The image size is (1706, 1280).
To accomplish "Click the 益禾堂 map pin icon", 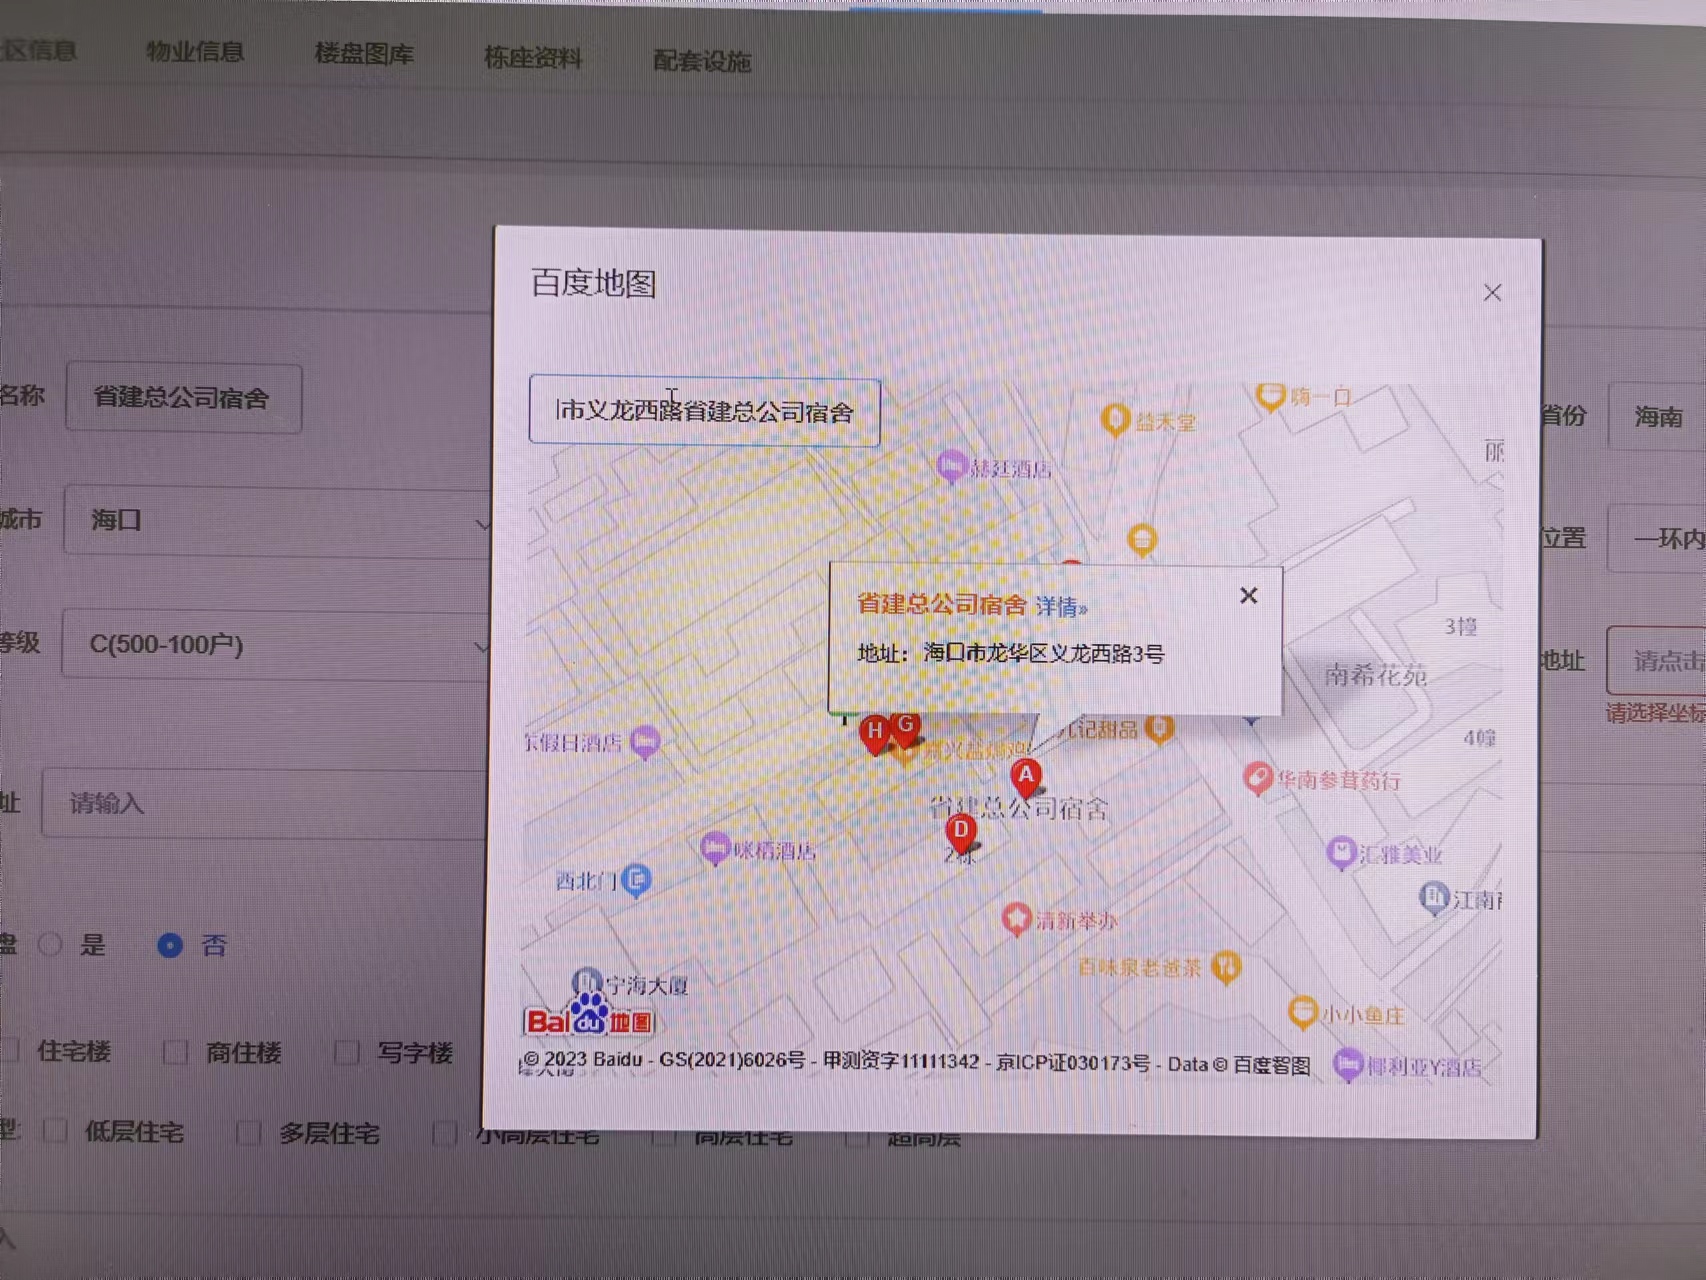I will (1115, 419).
